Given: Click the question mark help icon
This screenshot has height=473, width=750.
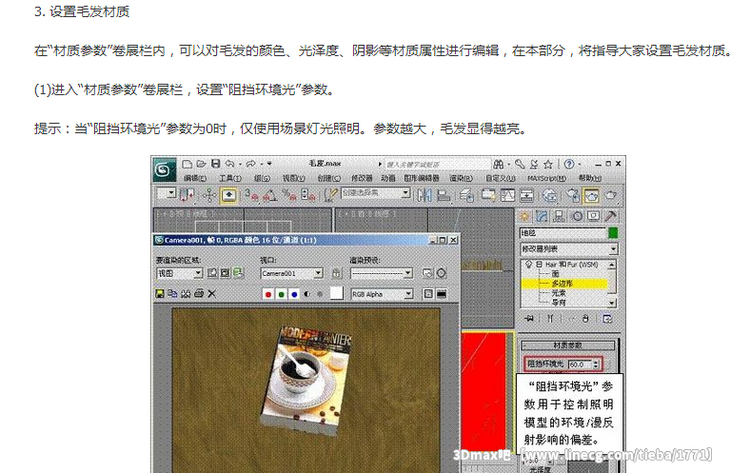Looking at the screenshot, I should point(569,164).
